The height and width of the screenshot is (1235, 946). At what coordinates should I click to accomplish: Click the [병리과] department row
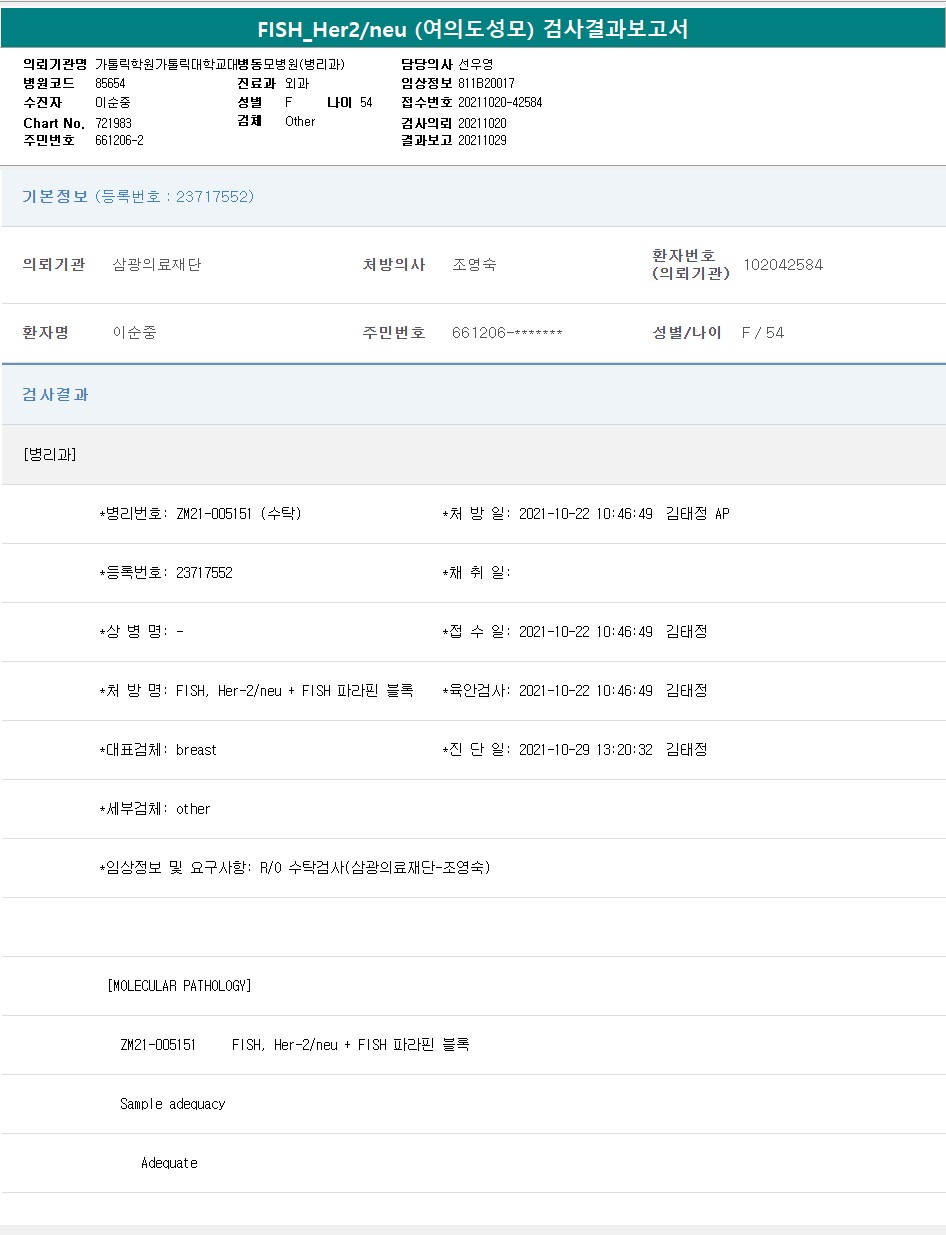point(50,455)
